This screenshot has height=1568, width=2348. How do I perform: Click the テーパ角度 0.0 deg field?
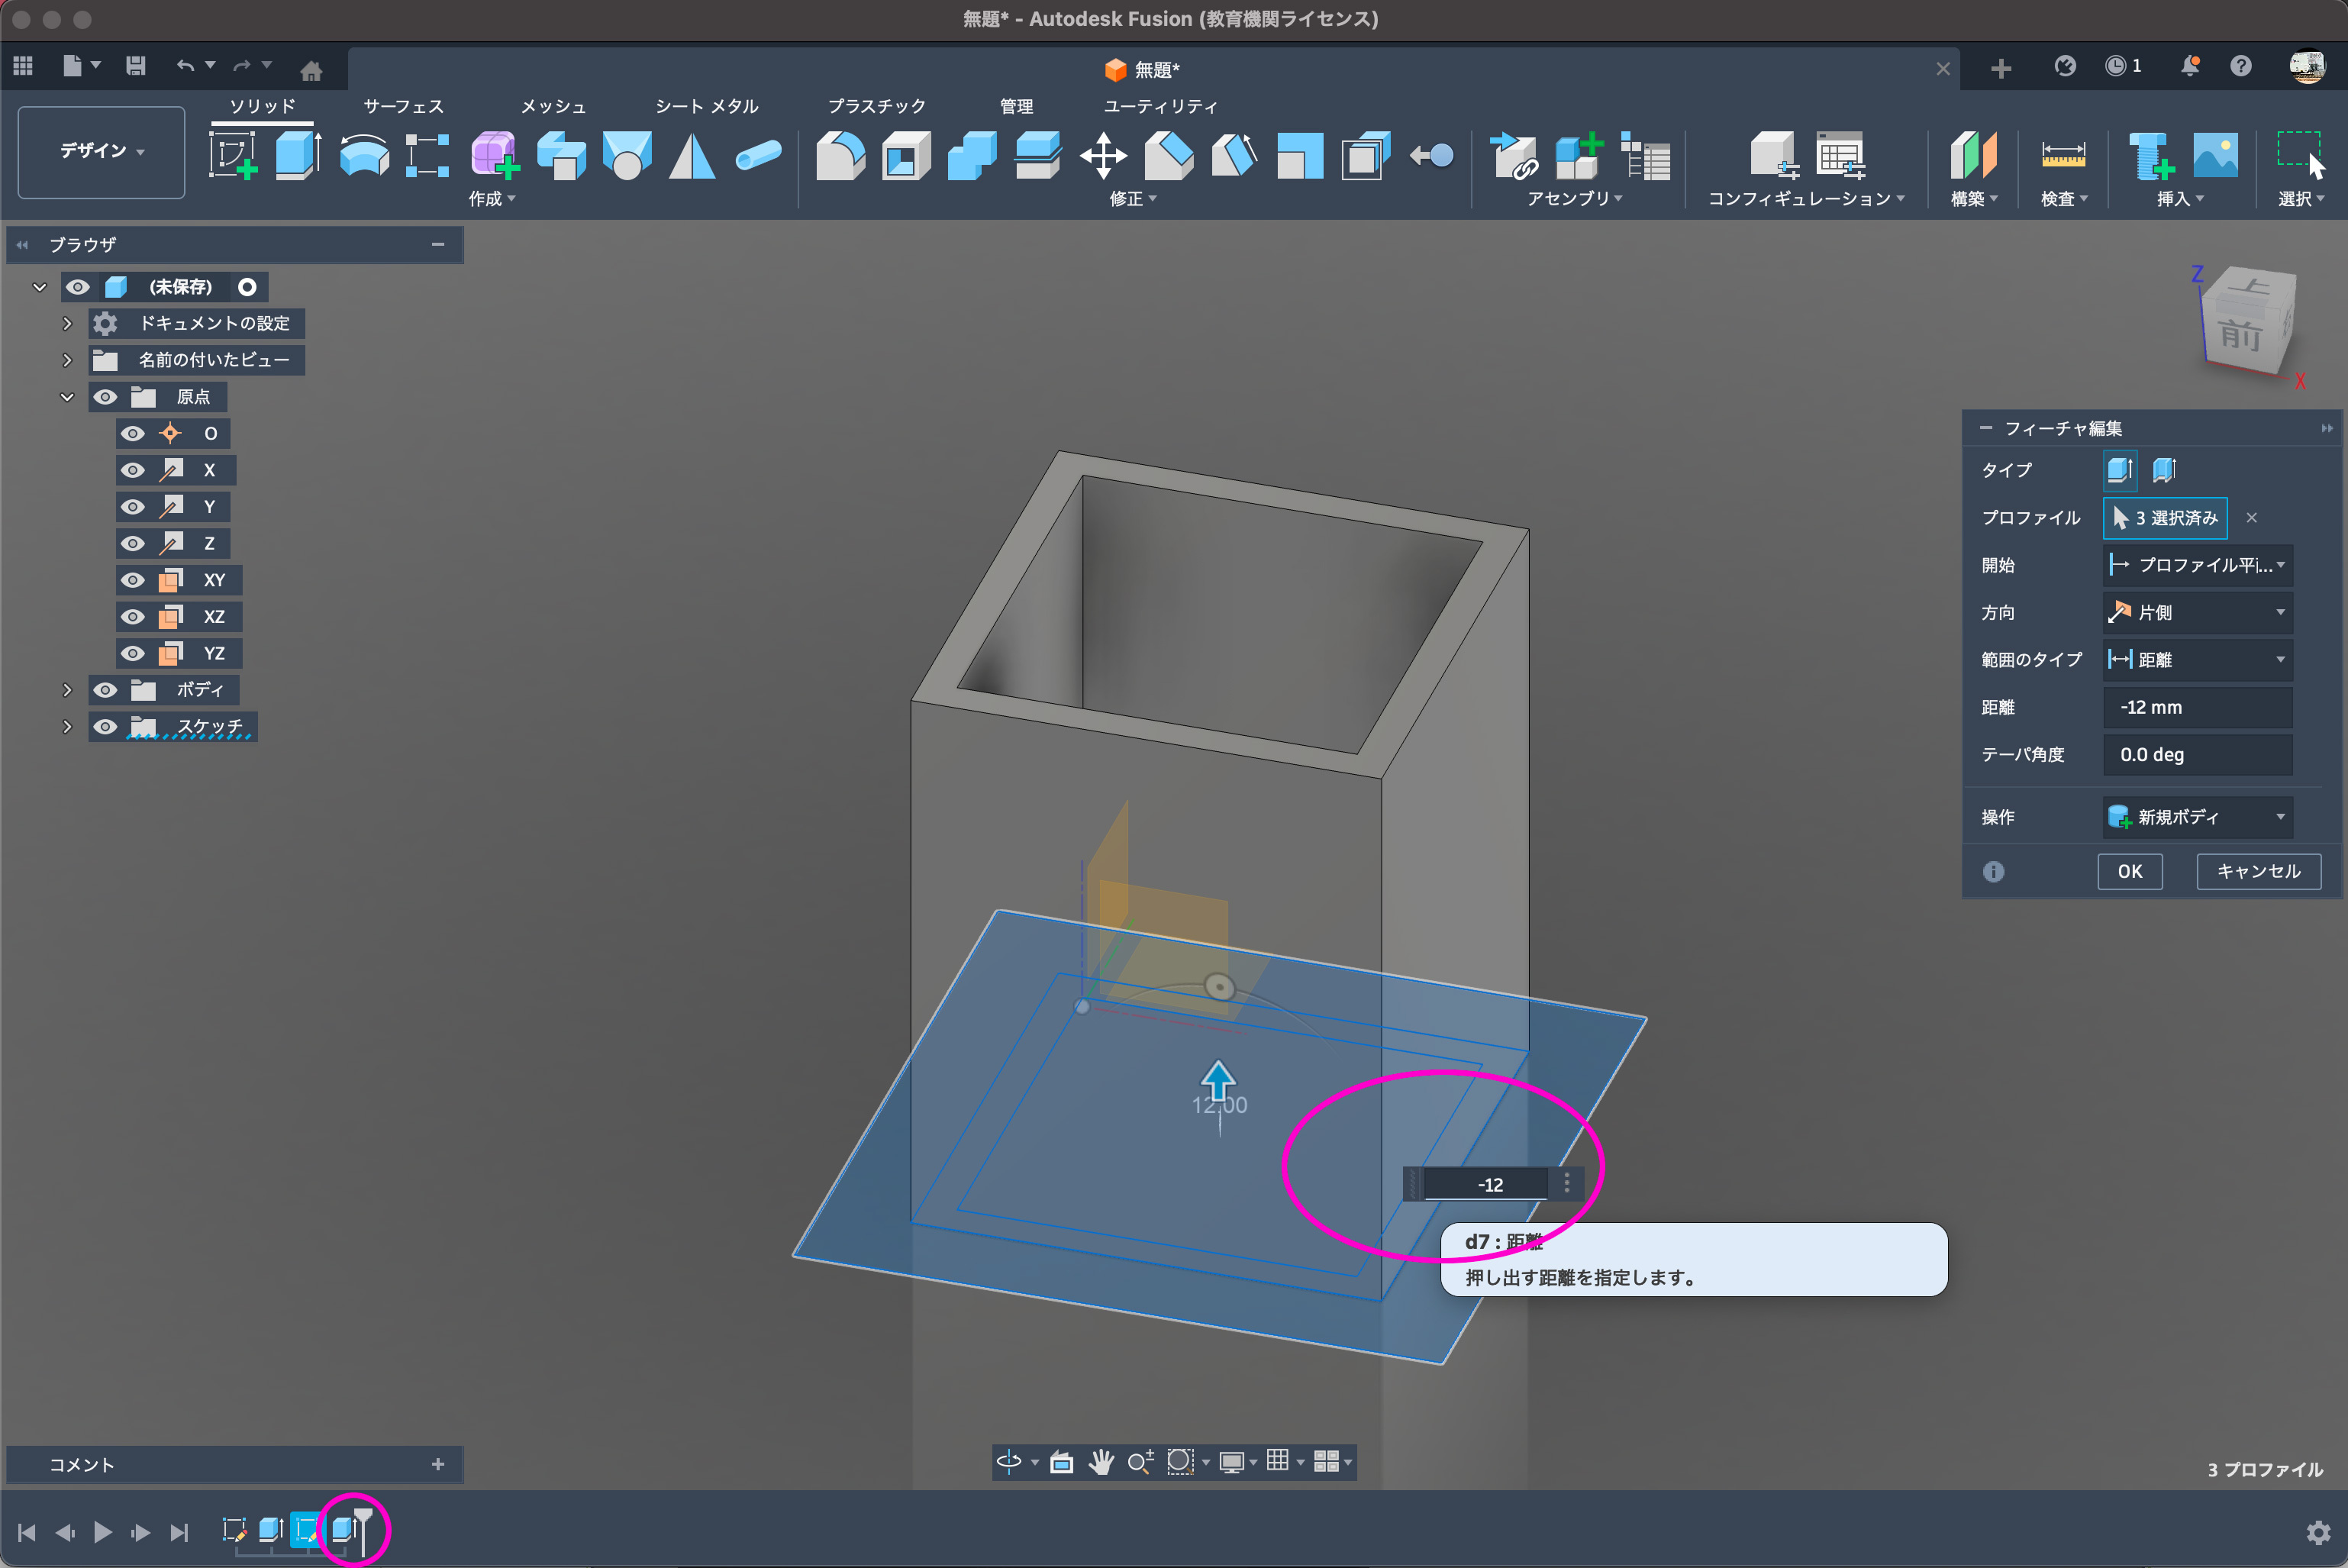click(2197, 755)
